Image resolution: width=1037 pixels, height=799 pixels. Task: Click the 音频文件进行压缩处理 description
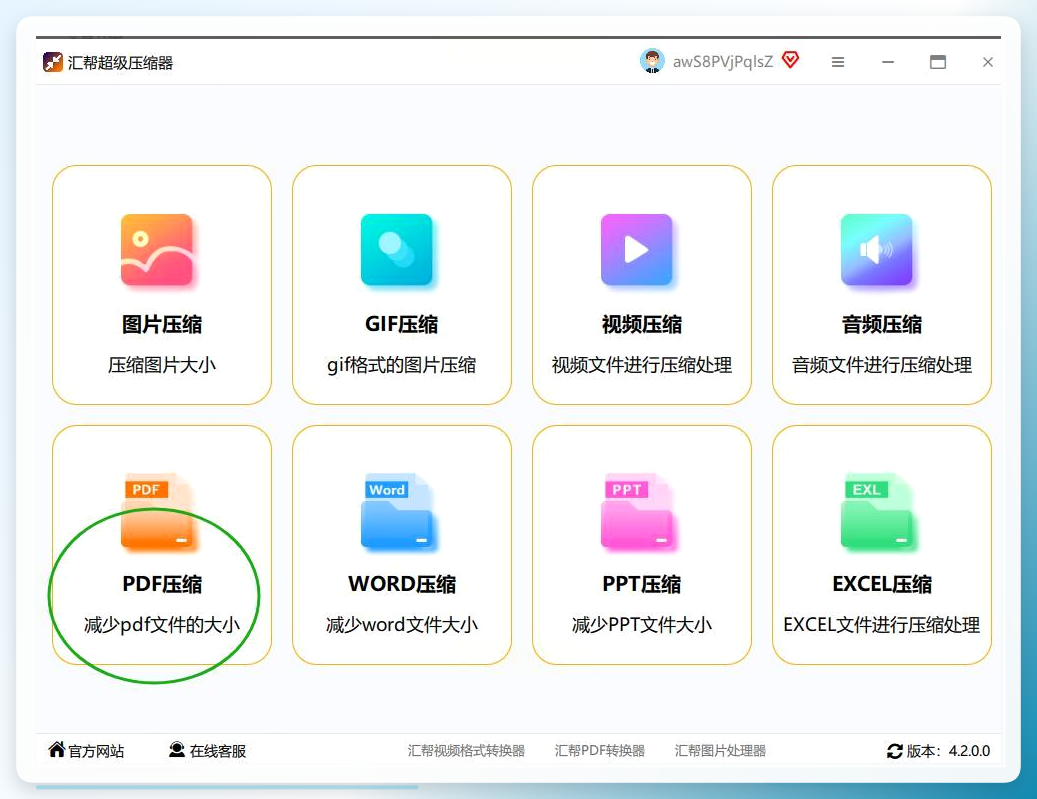coord(882,364)
